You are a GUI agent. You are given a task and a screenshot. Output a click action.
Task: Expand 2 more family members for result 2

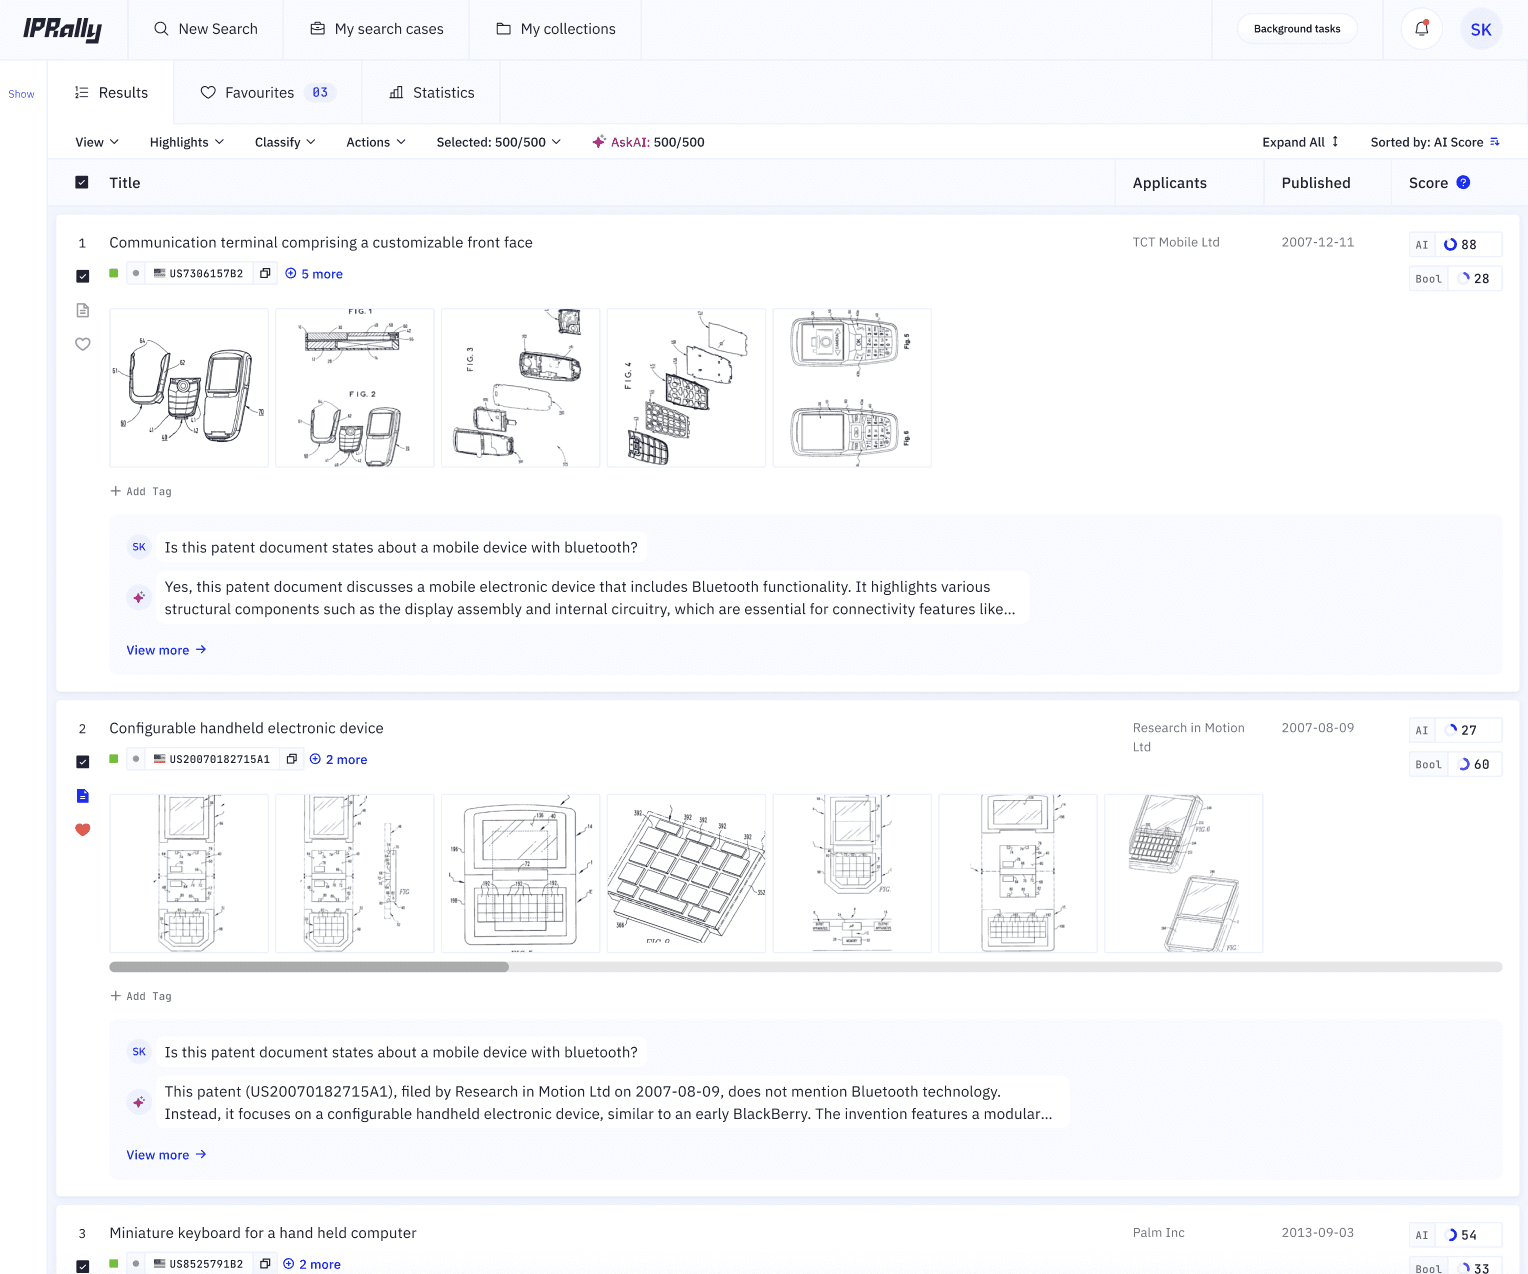coord(338,760)
